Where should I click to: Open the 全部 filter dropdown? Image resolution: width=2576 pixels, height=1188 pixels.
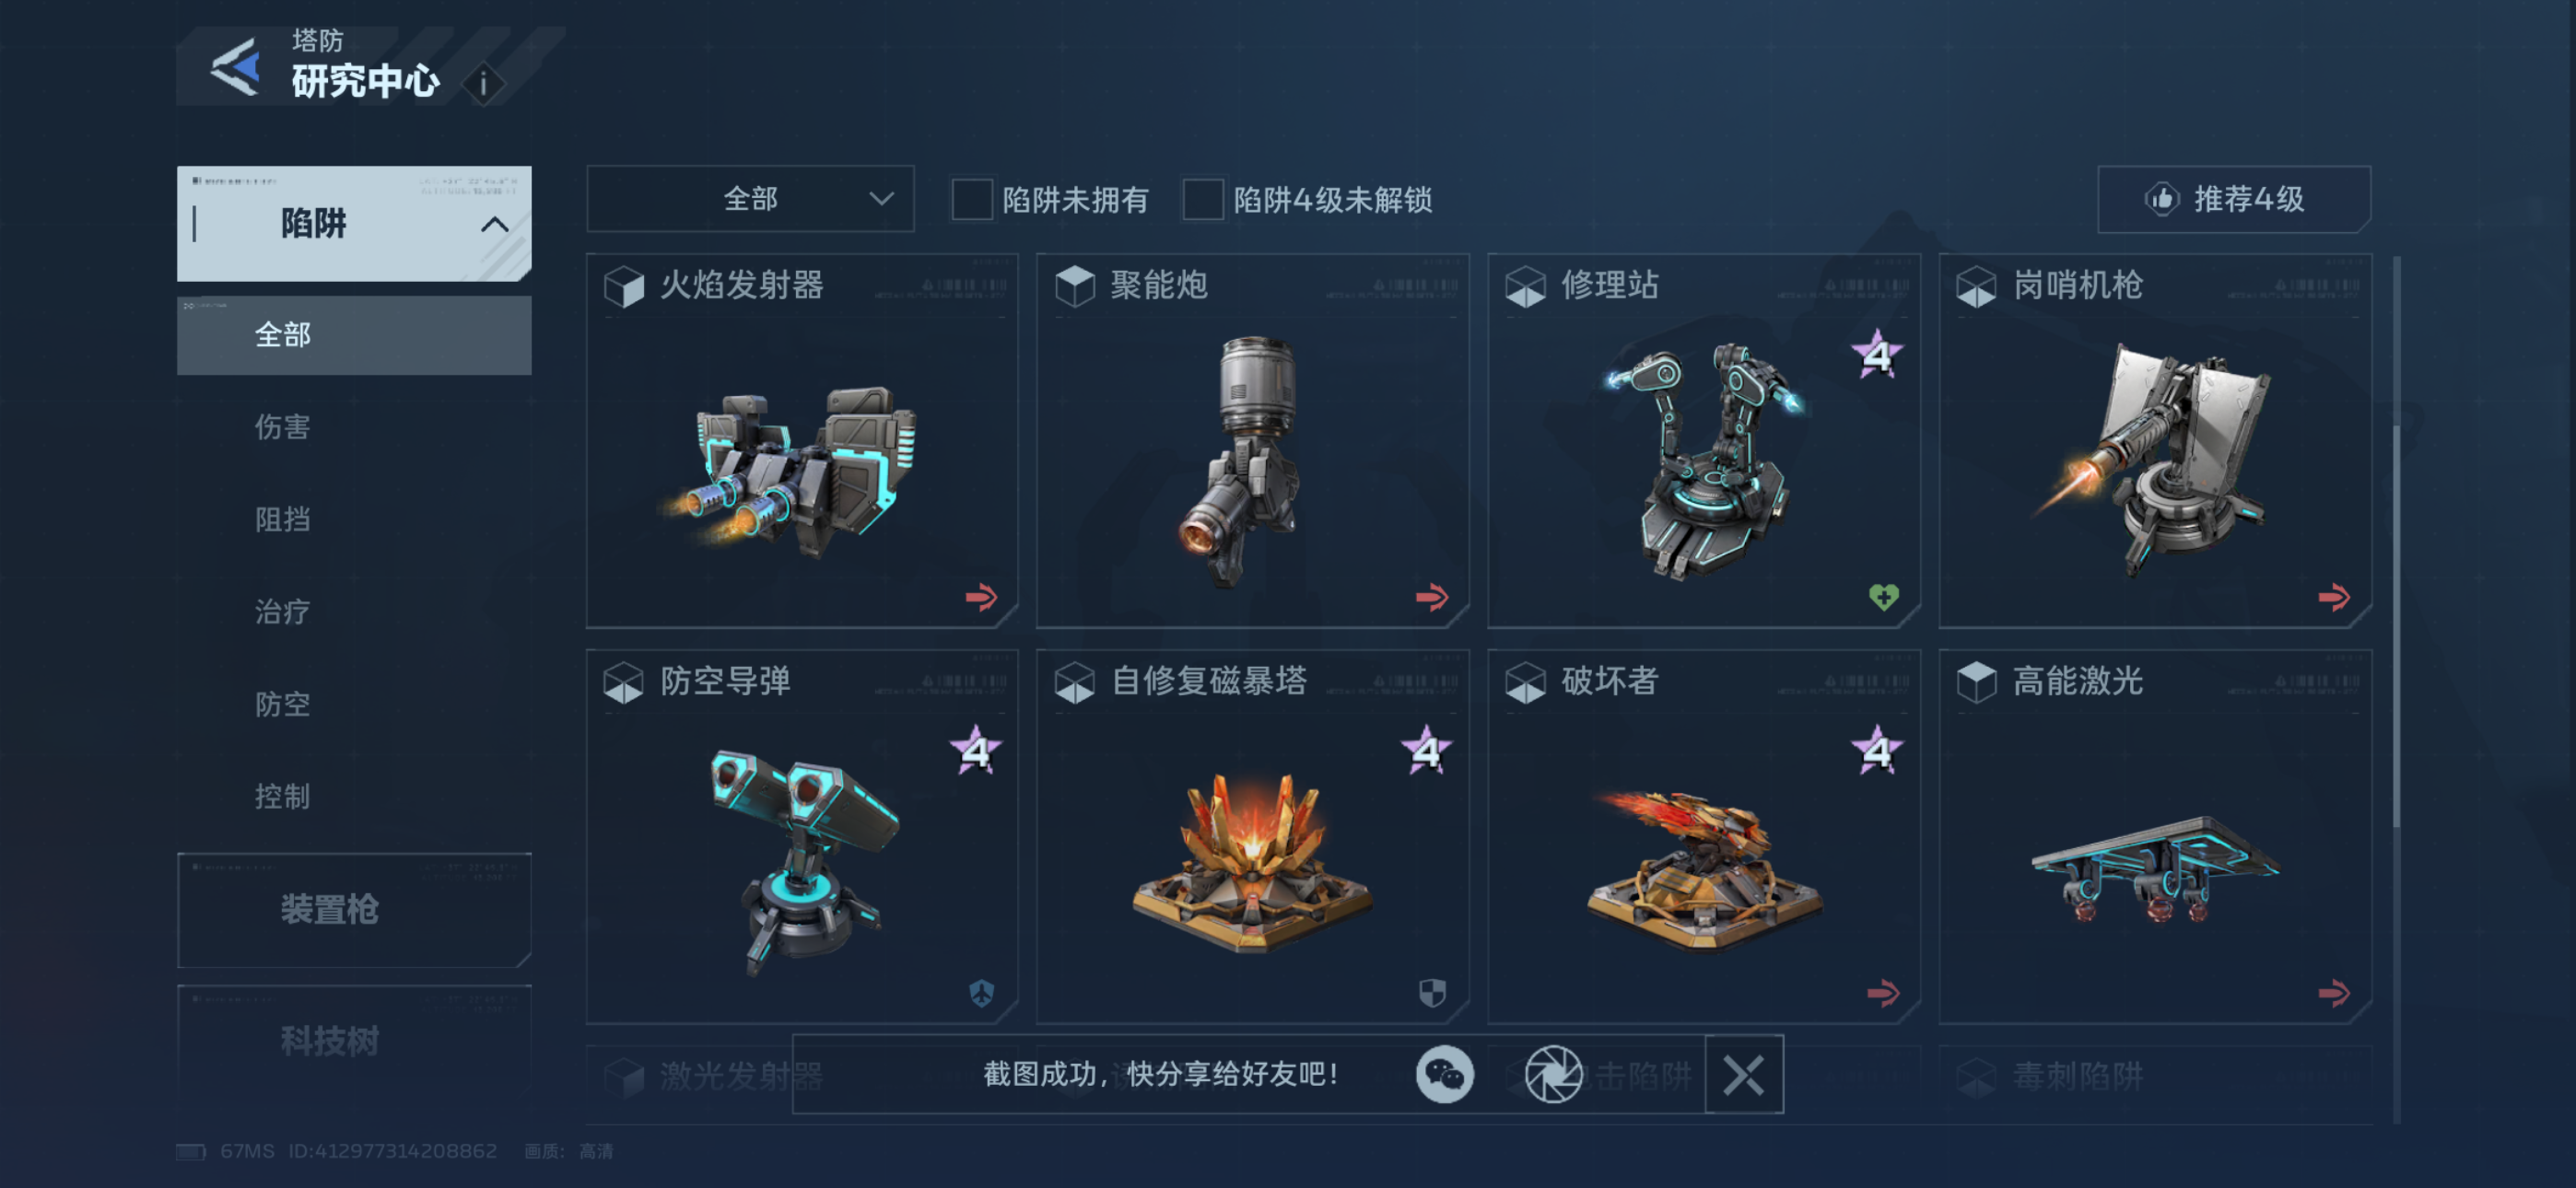point(750,199)
